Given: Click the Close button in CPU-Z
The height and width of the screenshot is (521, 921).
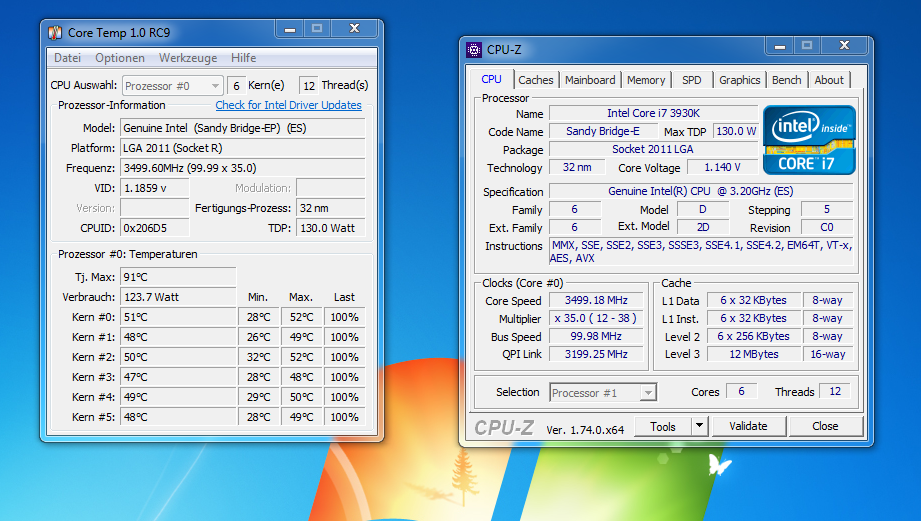Looking at the screenshot, I should point(825,426).
